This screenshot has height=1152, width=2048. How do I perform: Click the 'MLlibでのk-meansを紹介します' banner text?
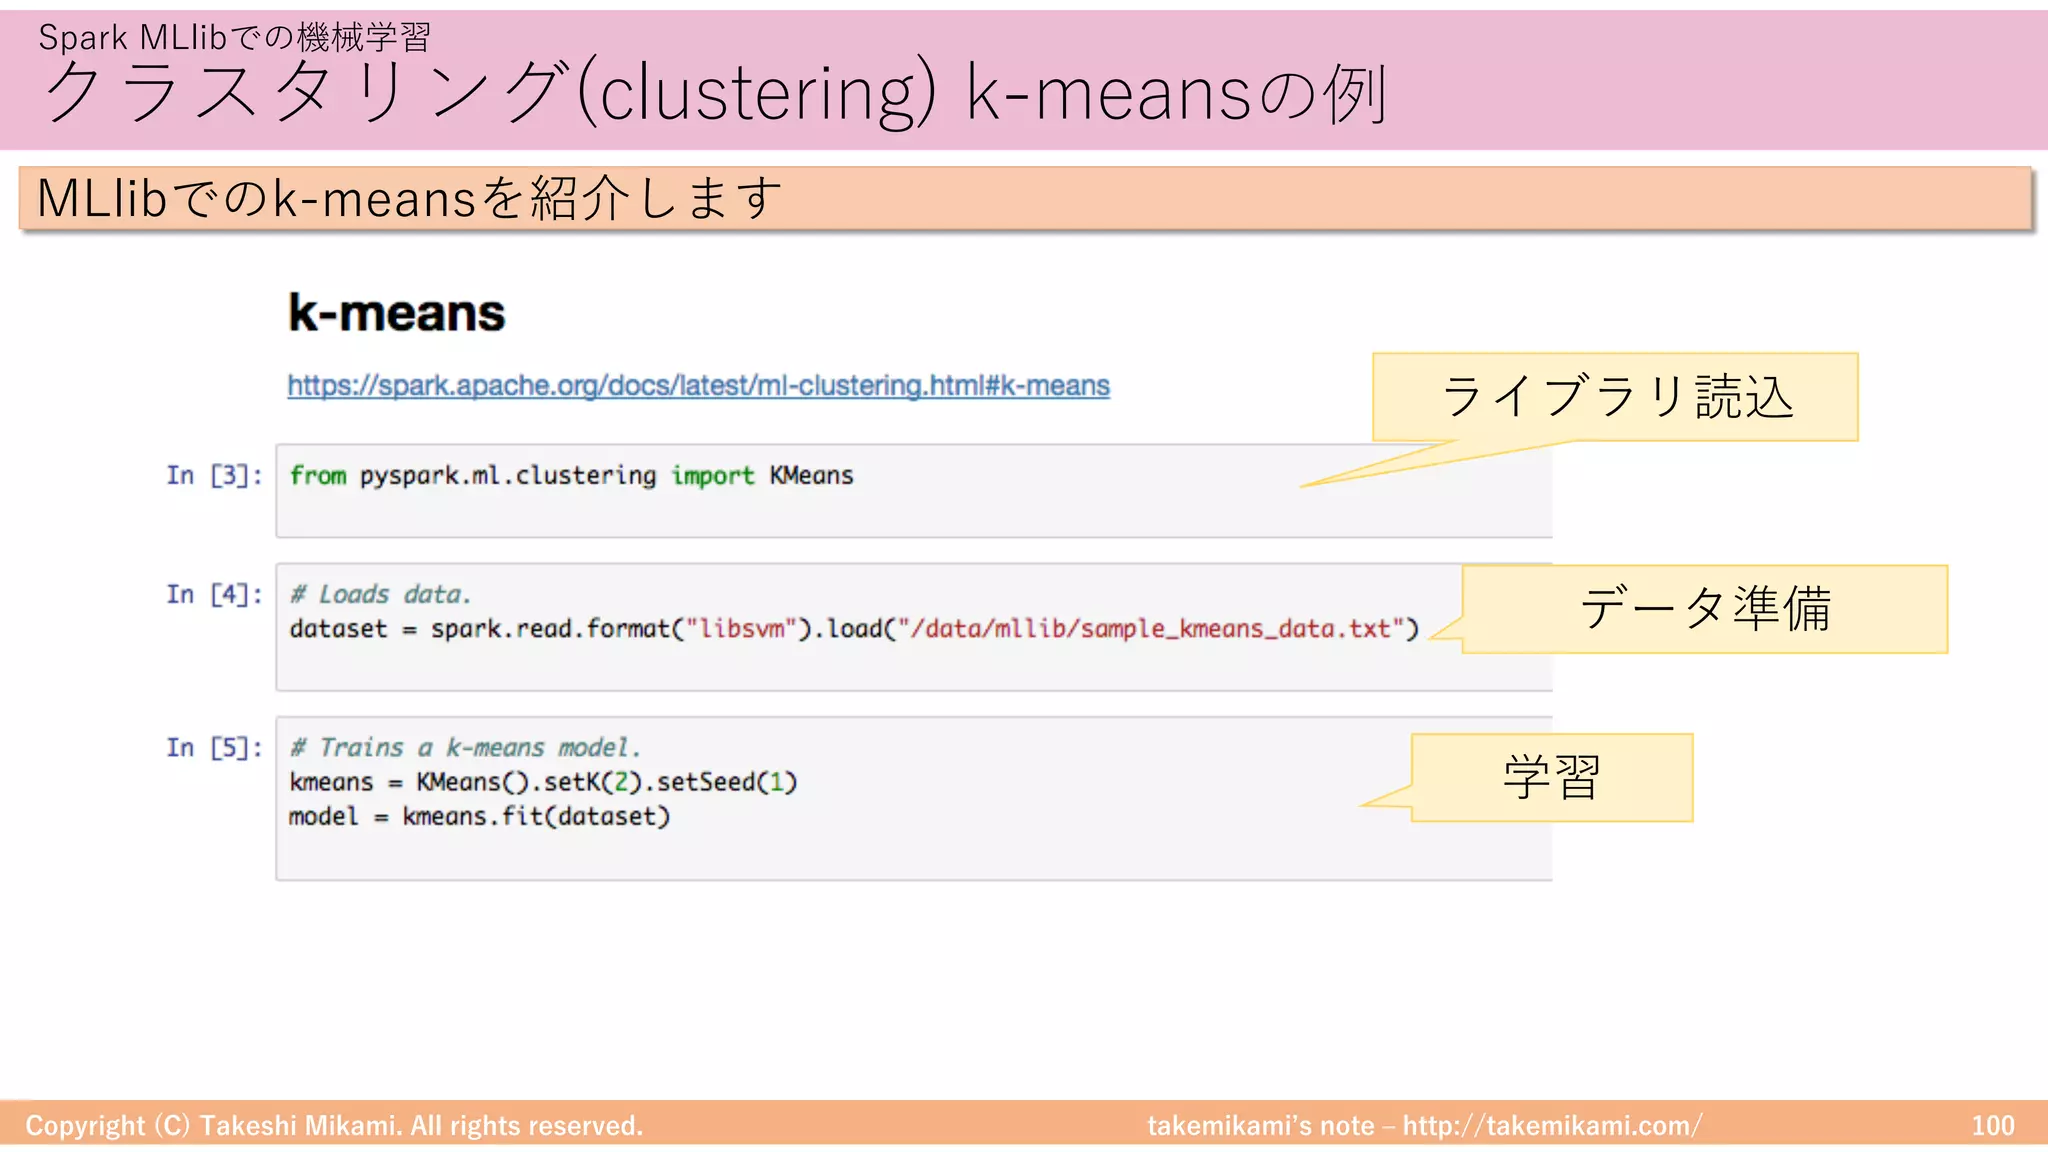click(409, 198)
